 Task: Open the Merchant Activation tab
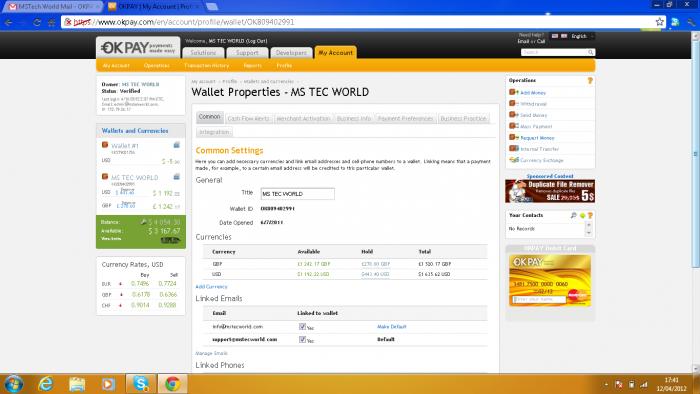pos(303,119)
